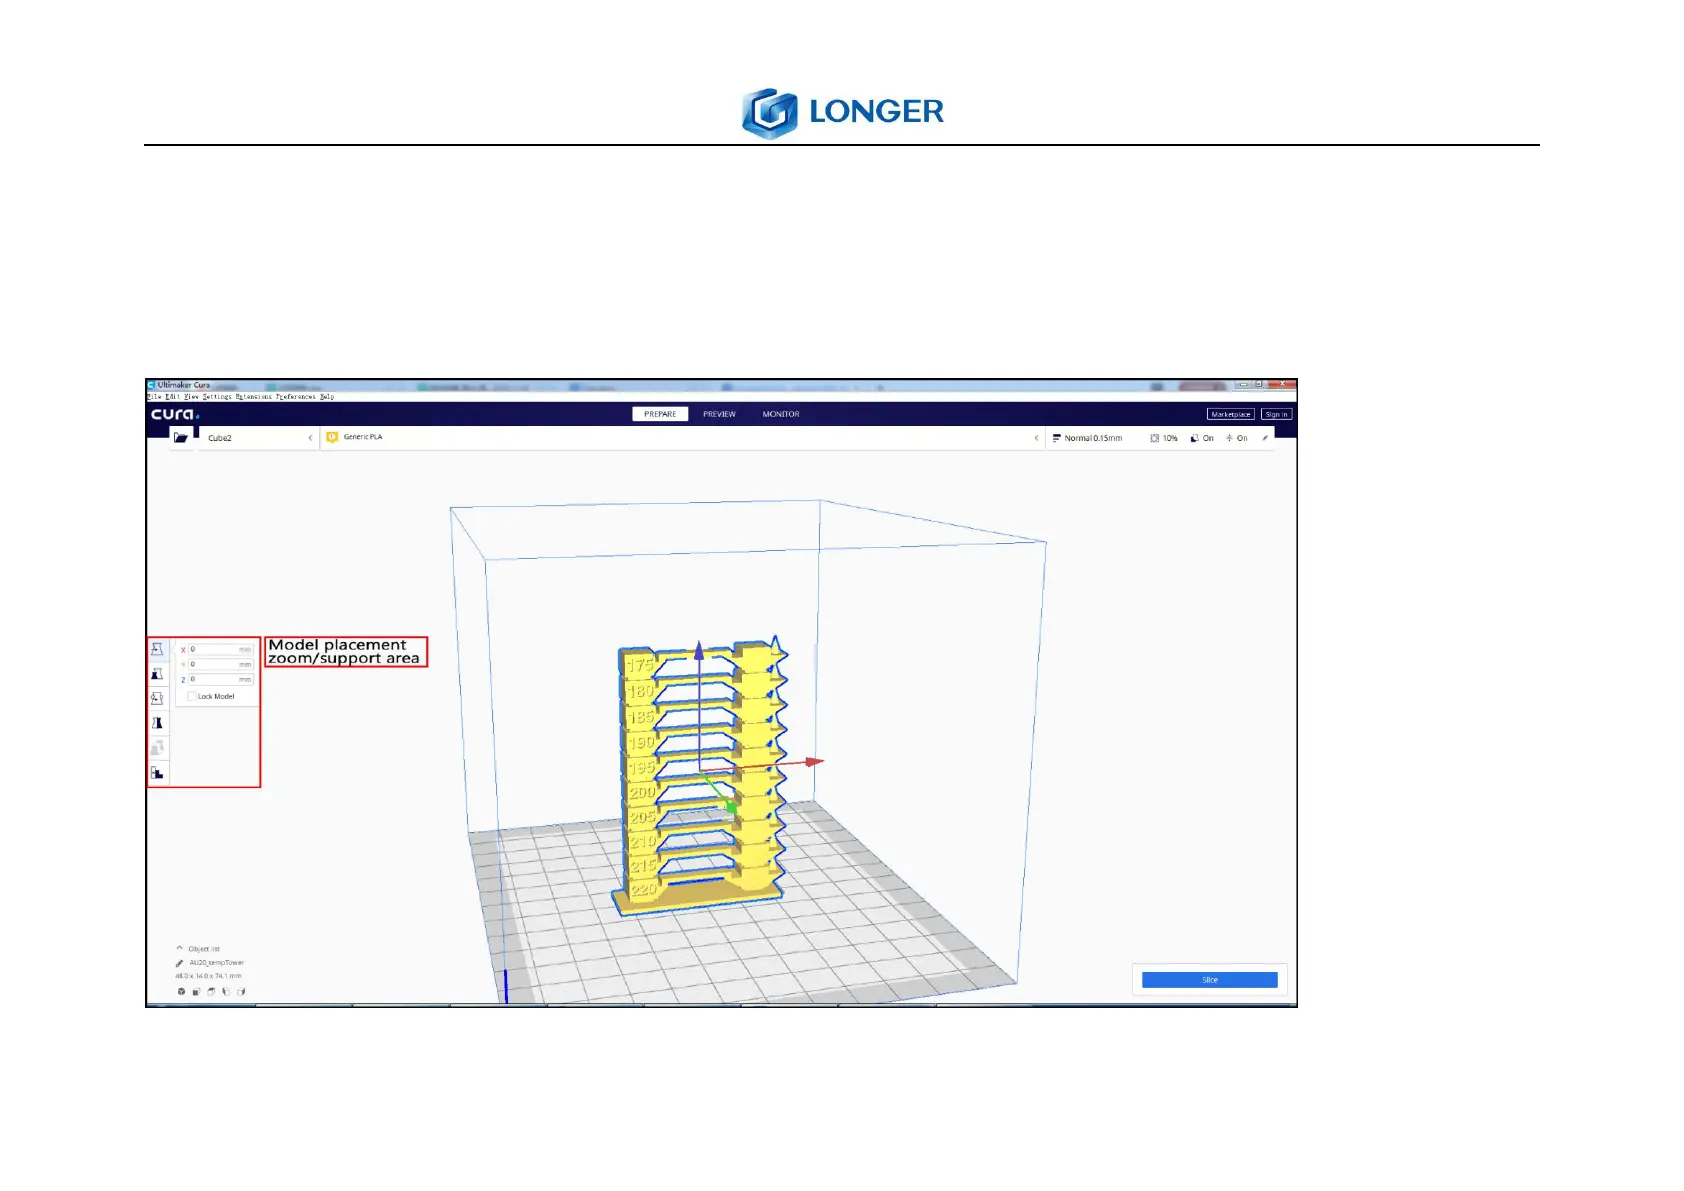Switch to the PREPARE stage tab

coord(660,414)
